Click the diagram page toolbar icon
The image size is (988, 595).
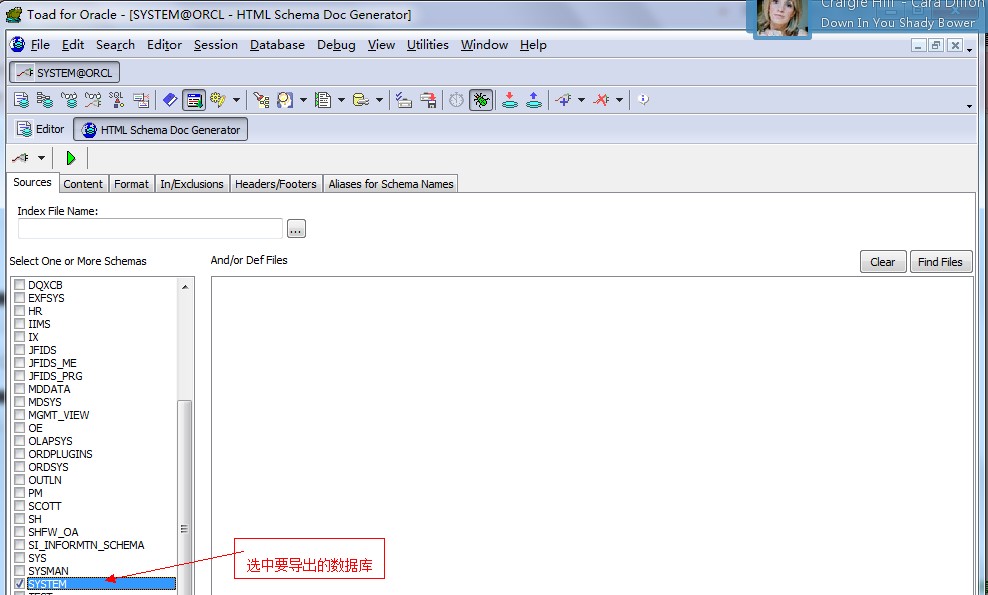[x=141, y=100]
